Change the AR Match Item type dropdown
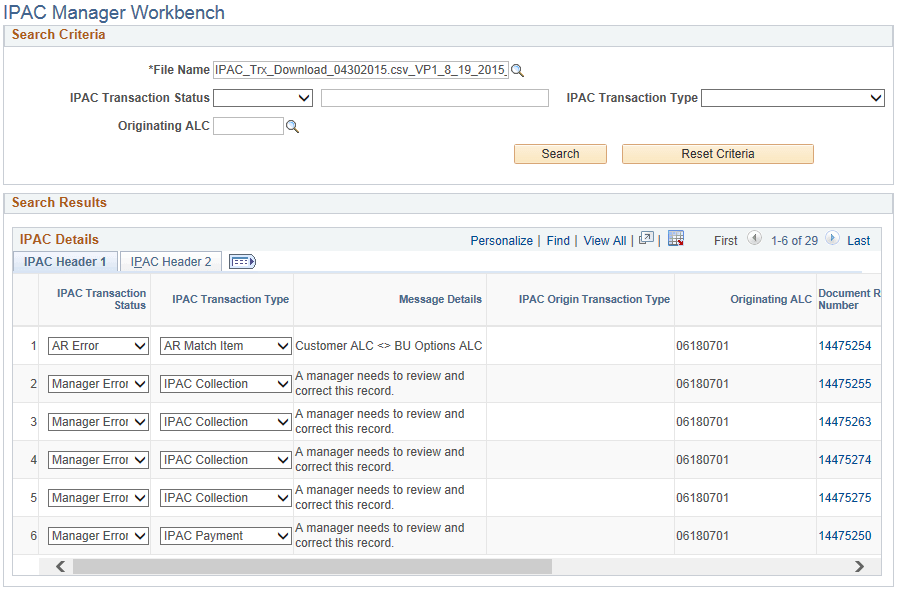This screenshot has height=592, width=899. (x=225, y=345)
